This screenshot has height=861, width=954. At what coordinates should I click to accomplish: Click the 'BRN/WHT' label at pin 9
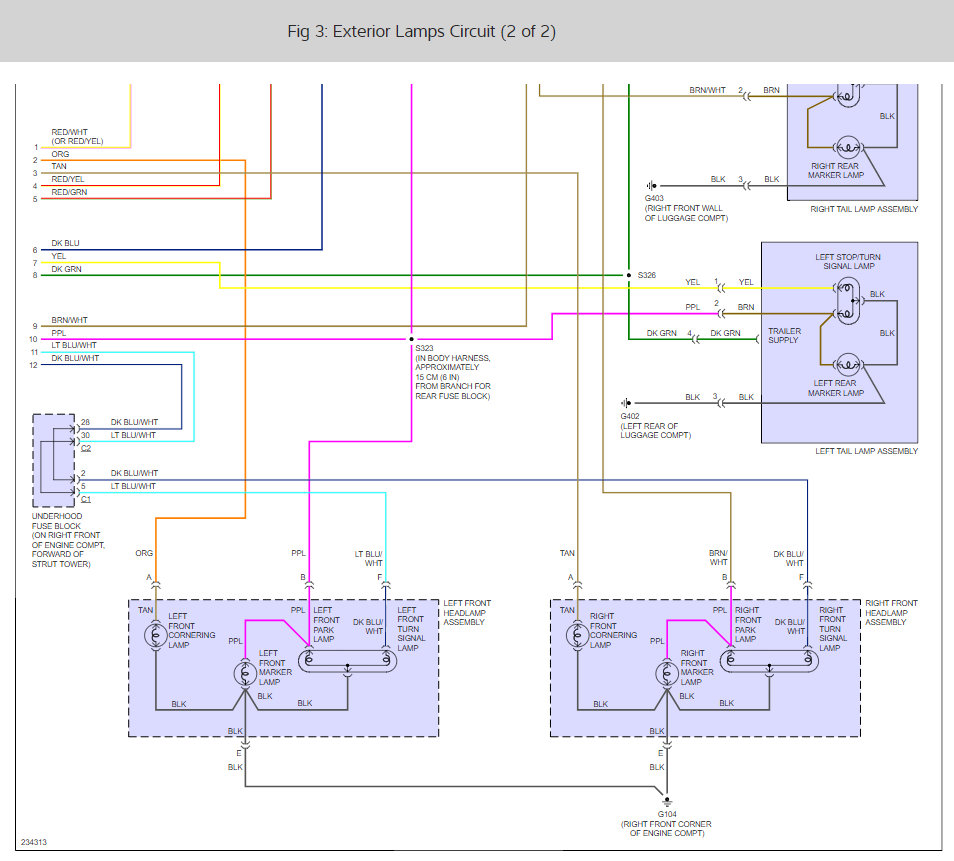tap(69, 320)
